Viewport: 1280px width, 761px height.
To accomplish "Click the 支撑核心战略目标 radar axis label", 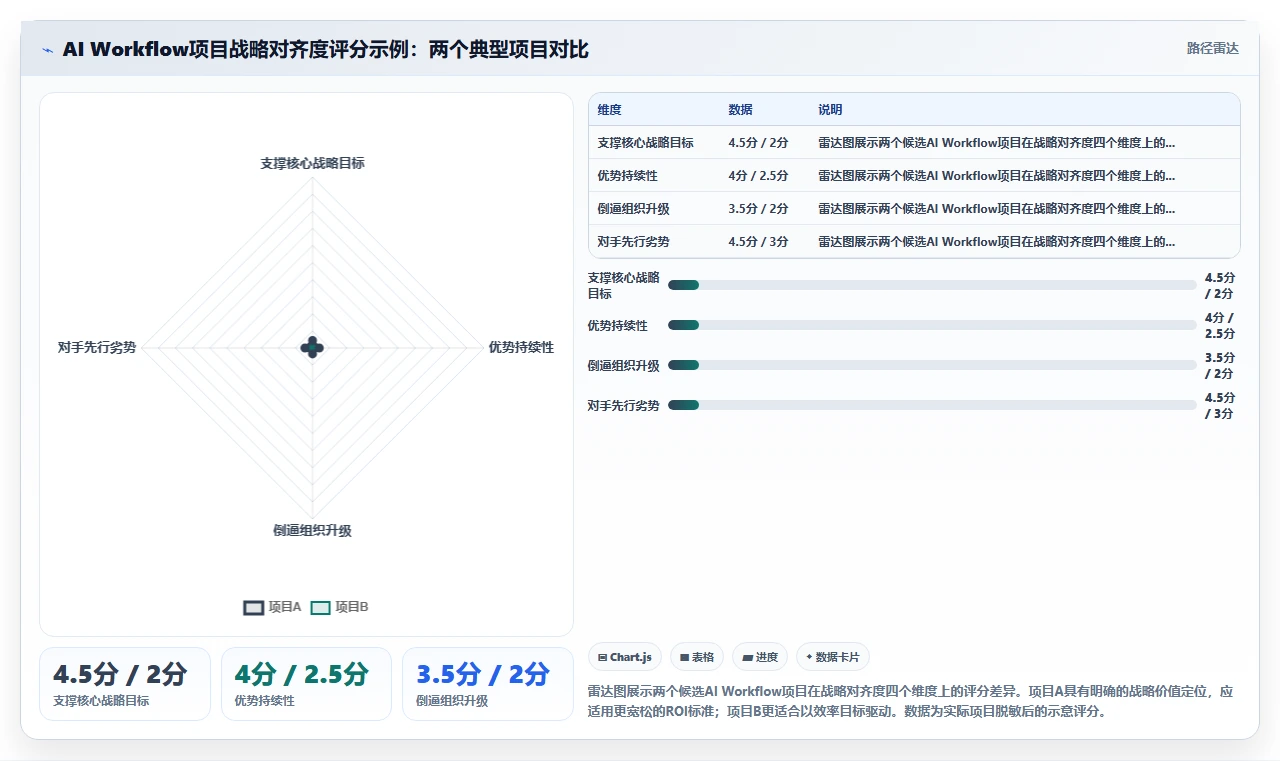I will [x=313, y=163].
